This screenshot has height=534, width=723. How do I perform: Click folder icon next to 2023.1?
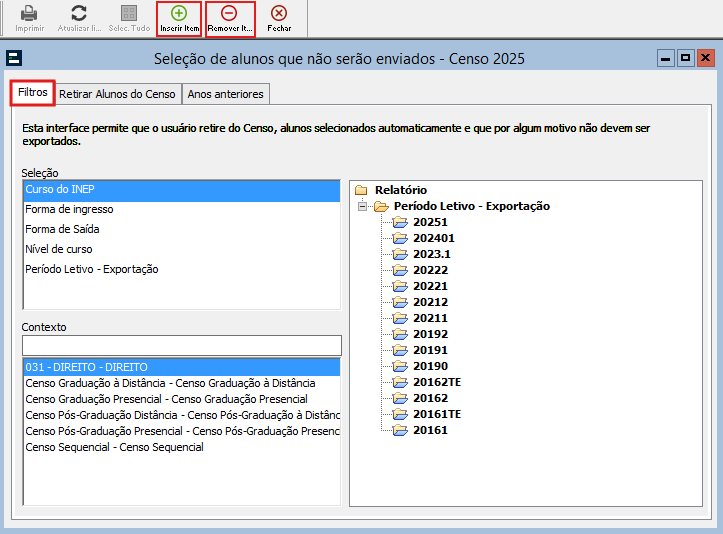coord(400,254)
